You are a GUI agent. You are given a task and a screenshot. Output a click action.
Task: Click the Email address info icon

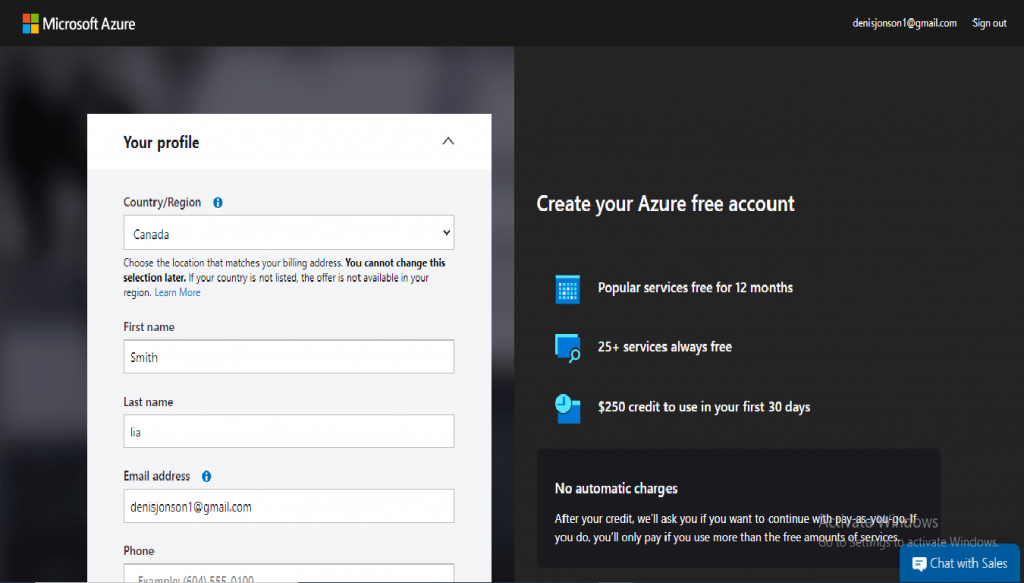[x=206, y=477]
